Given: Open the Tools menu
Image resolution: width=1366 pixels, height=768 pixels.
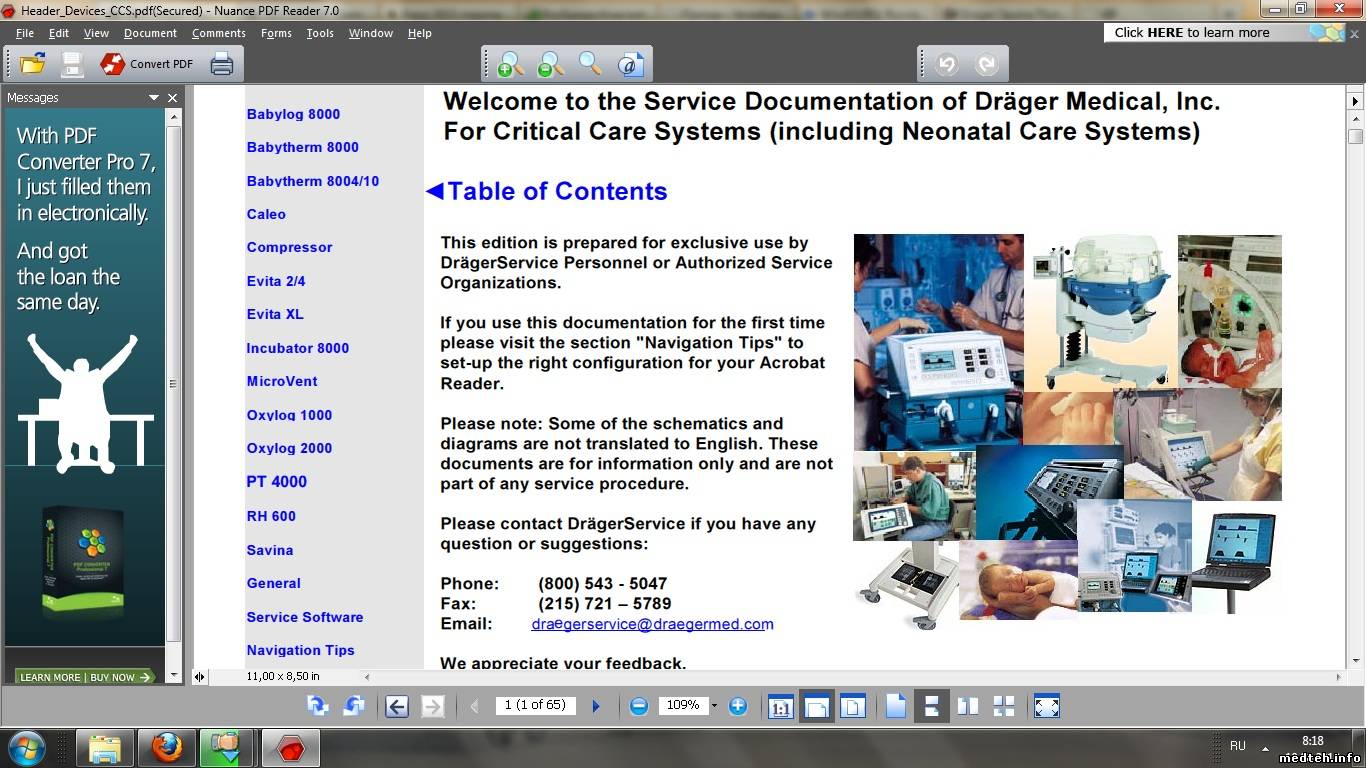Looking at the screenshot, I should tap(320, 33).
